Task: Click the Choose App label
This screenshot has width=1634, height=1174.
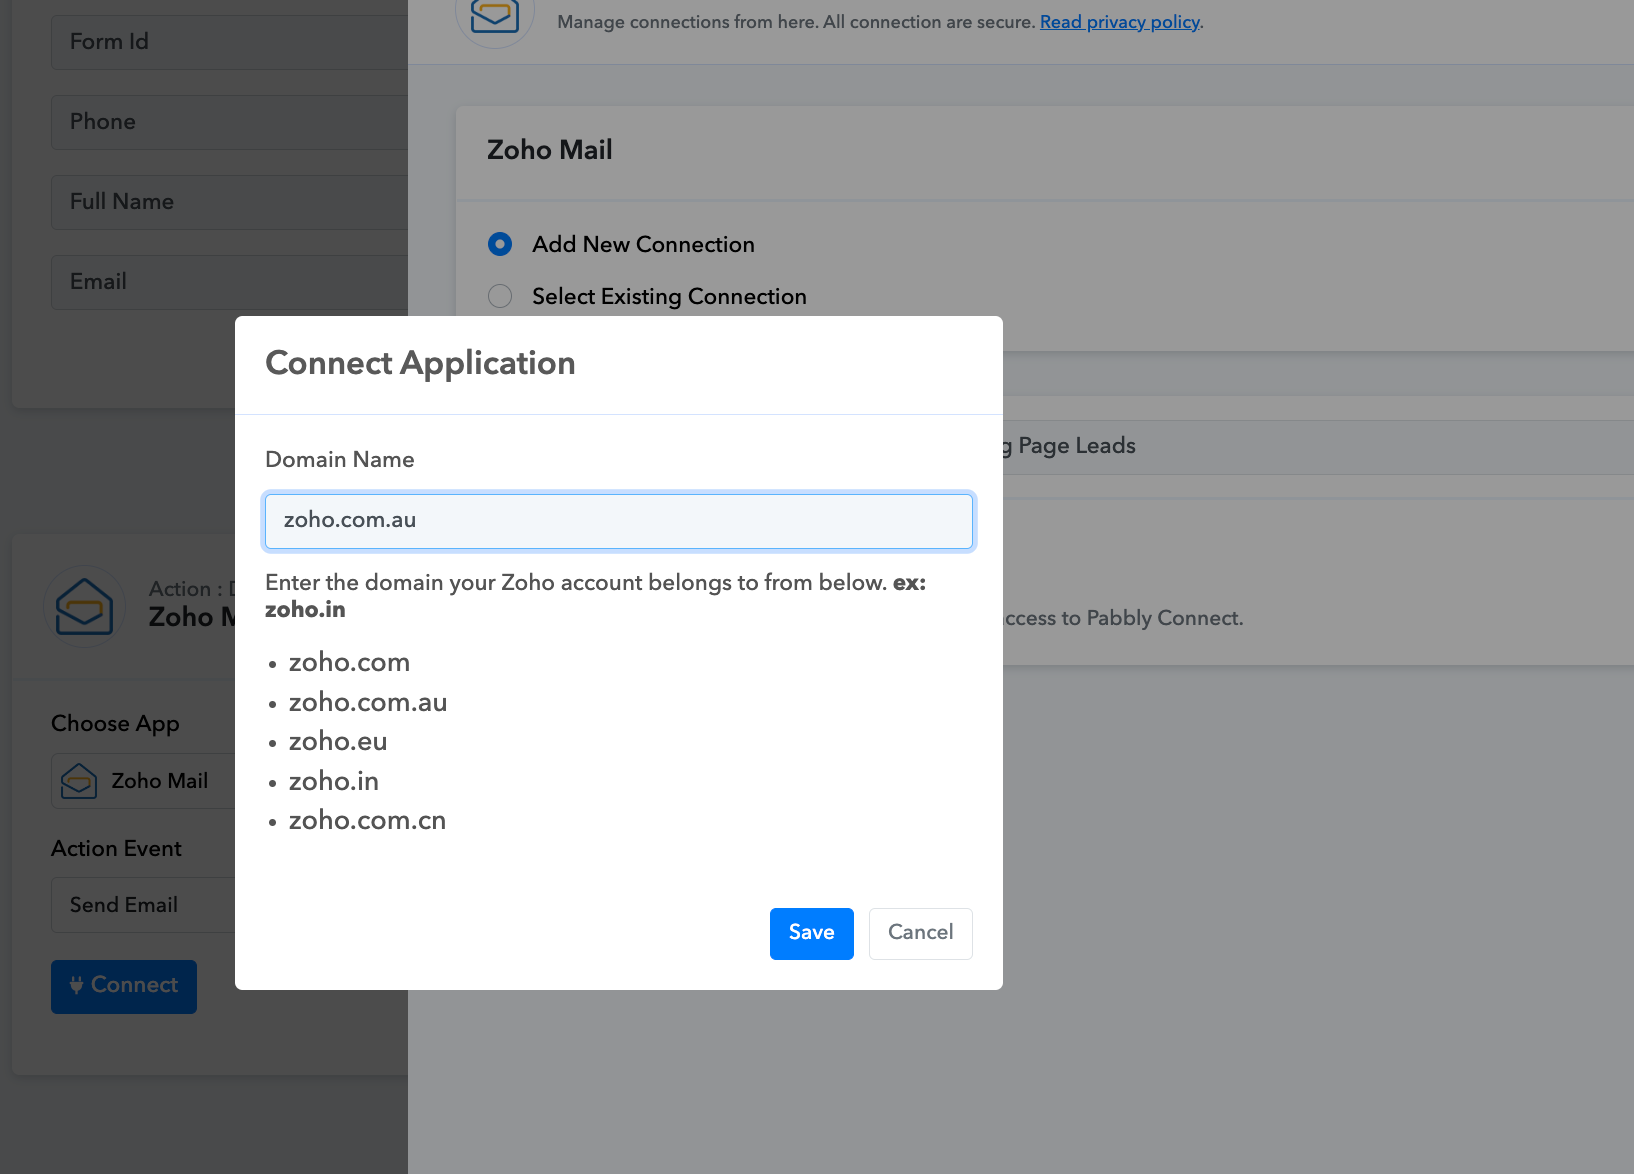Action: tap(115, 724)
